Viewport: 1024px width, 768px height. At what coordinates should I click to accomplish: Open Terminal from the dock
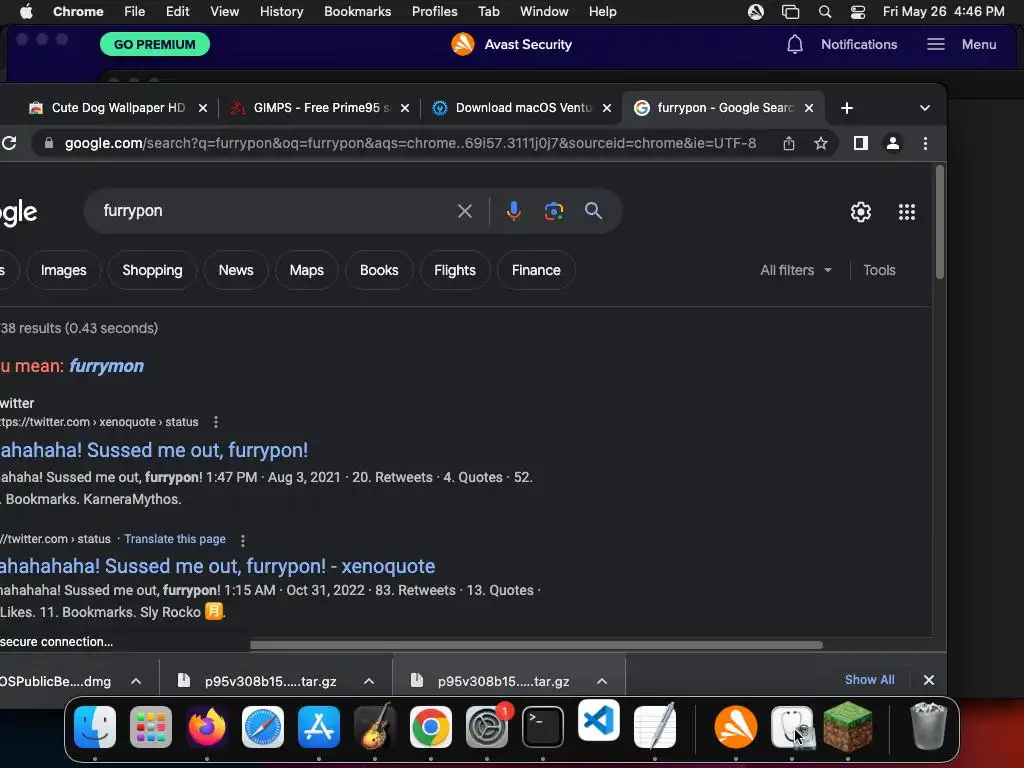(x=543, y=726)
